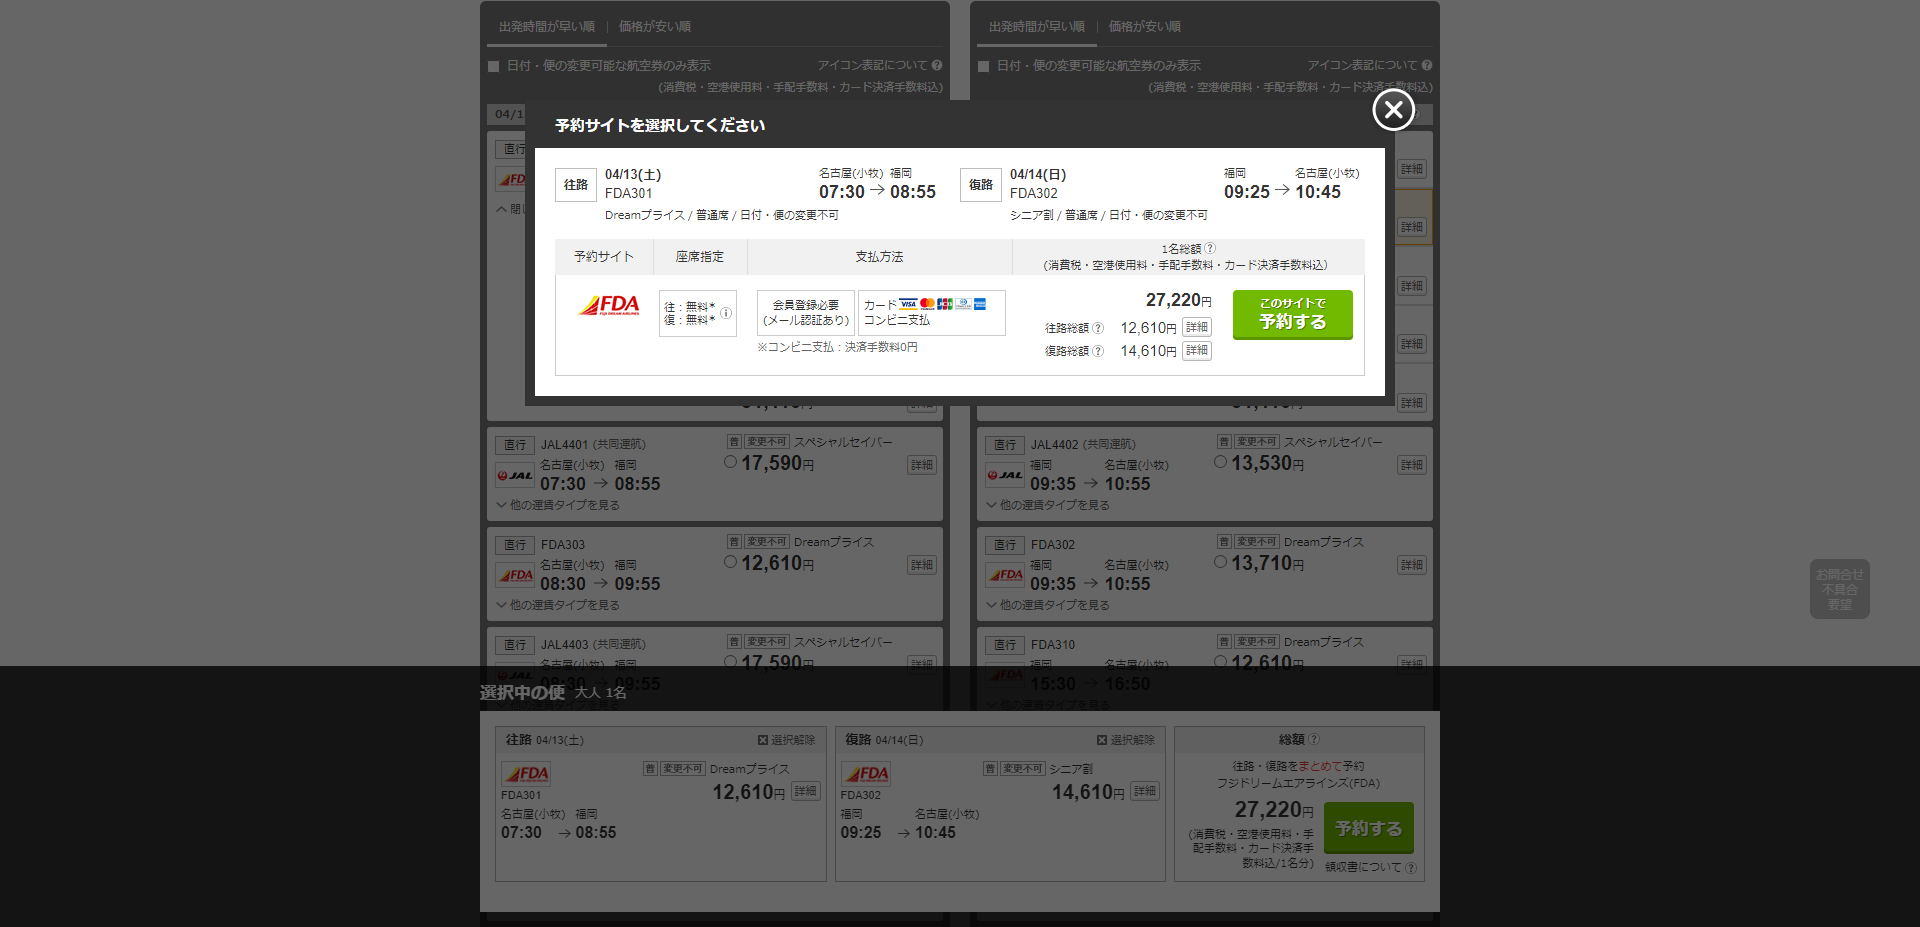Screen dimensions: 1920x927
Task: Click the コンビニ支払 payment text
Action: pyautogui.click(x=897, y=320)
